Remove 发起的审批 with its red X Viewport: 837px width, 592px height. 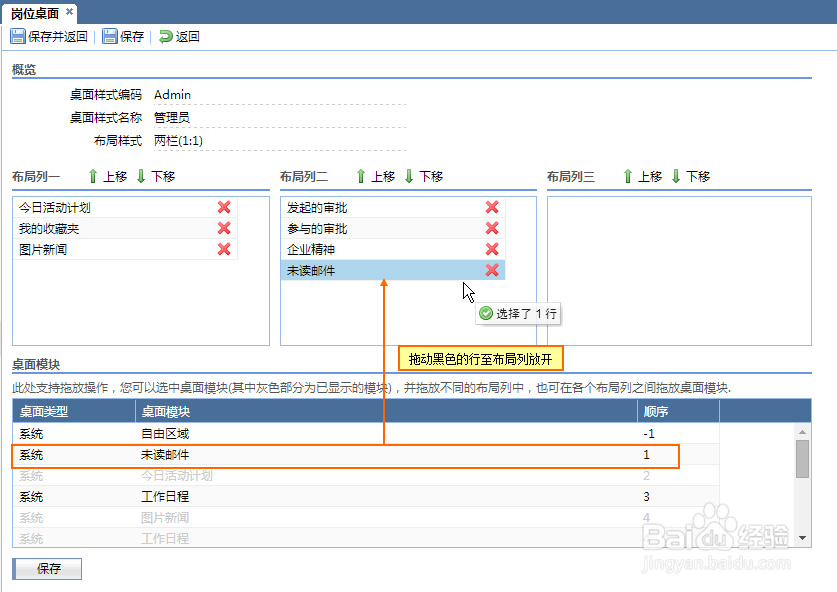[492, 207]
